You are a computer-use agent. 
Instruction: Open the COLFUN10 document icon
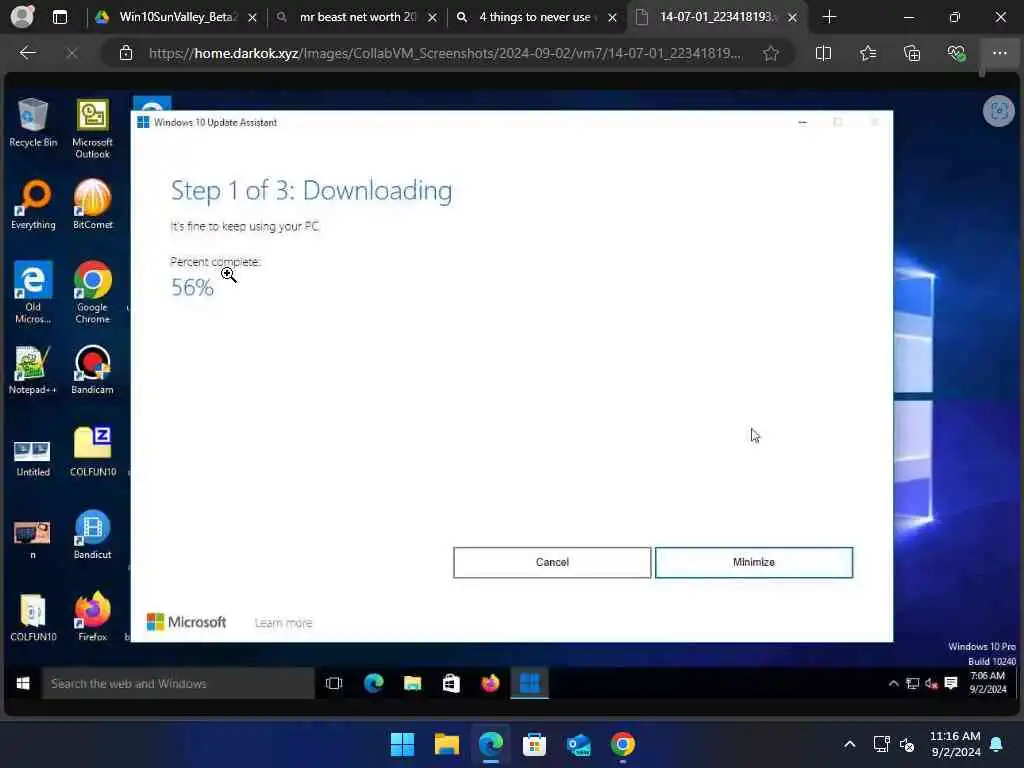pos(33,617)
